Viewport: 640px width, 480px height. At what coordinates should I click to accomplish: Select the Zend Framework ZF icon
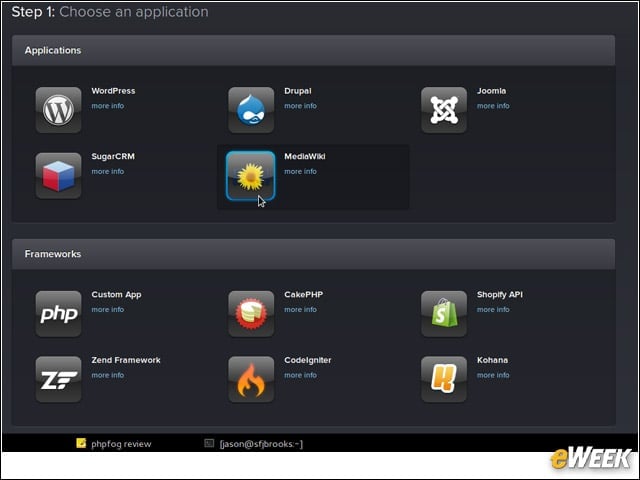point(58,379)
